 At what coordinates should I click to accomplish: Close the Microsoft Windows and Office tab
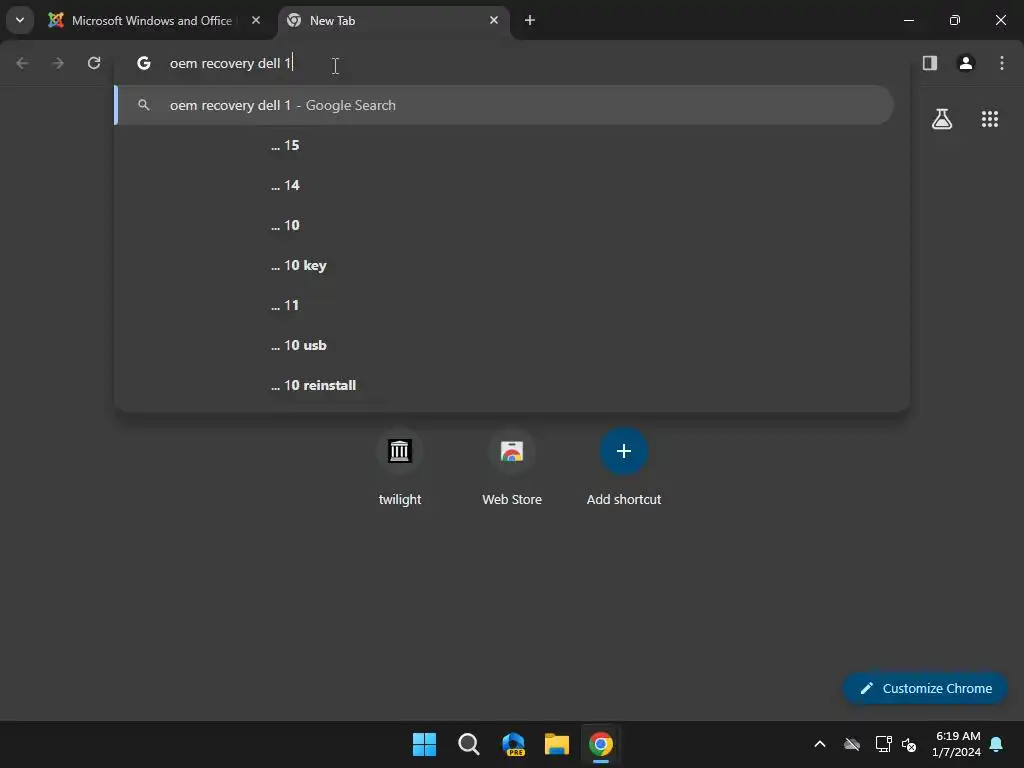(x=256, y=20)
